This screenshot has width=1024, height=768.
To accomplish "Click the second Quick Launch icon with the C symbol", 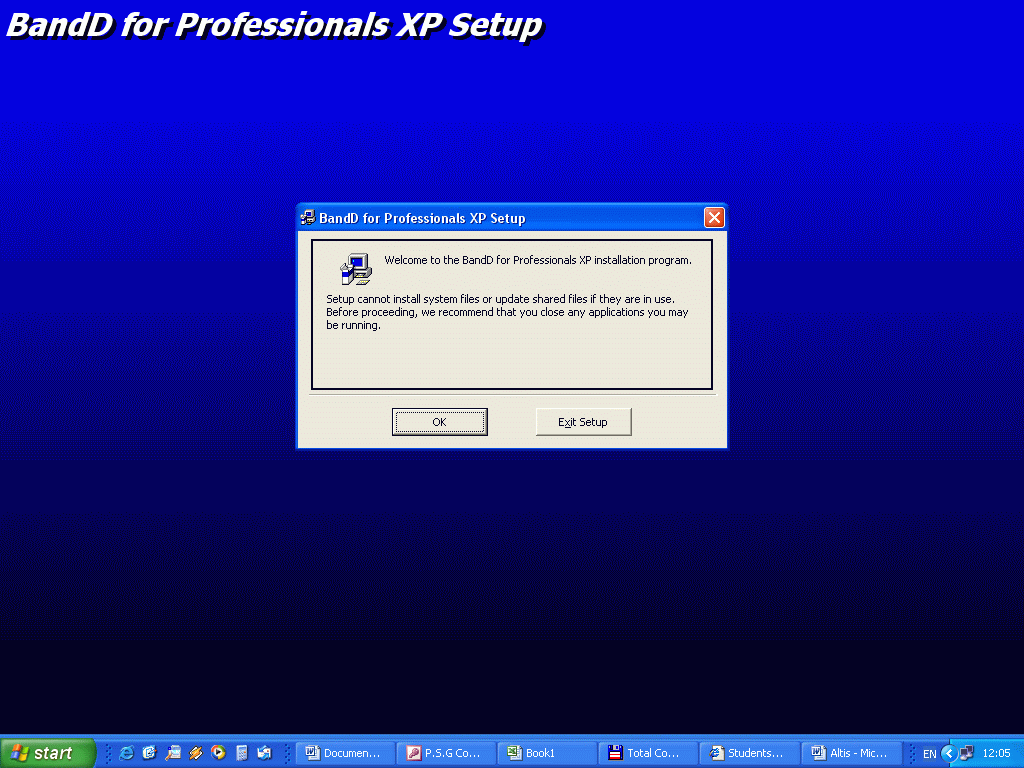I will click(x=150, y=753).
